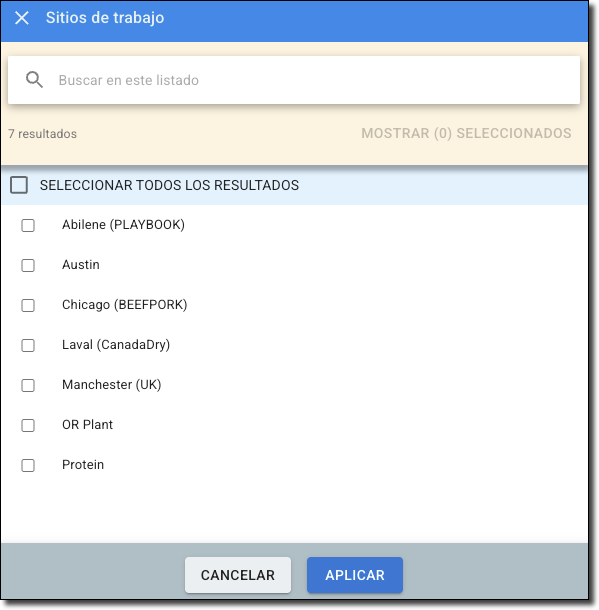
Task: Tick the select all results checkbox
Action: (19, 185)
